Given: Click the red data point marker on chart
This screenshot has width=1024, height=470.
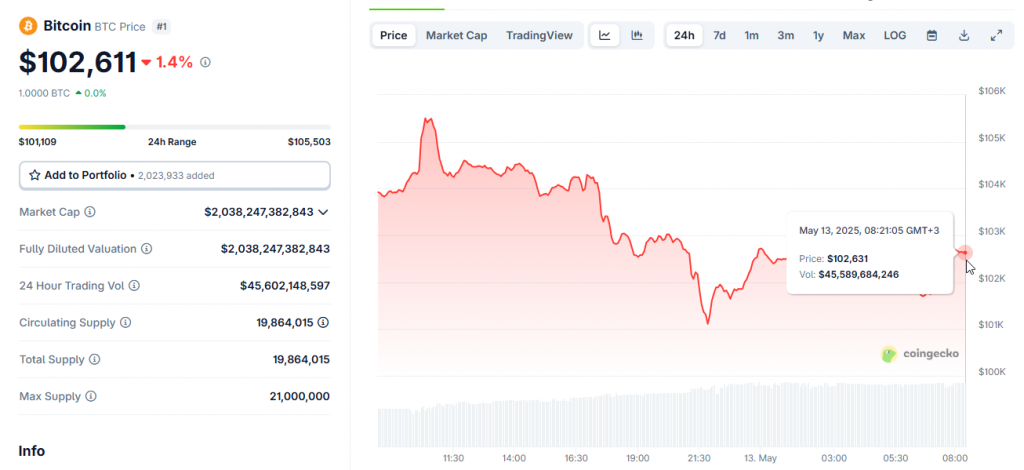Looking at the screenshot, I should [965, 253].
